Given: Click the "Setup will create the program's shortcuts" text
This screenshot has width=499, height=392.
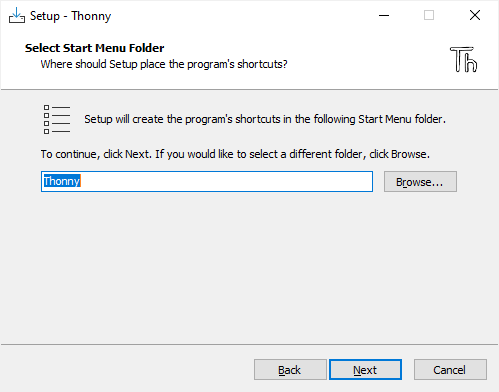Looking at the screenshot, I should point(265,119).
